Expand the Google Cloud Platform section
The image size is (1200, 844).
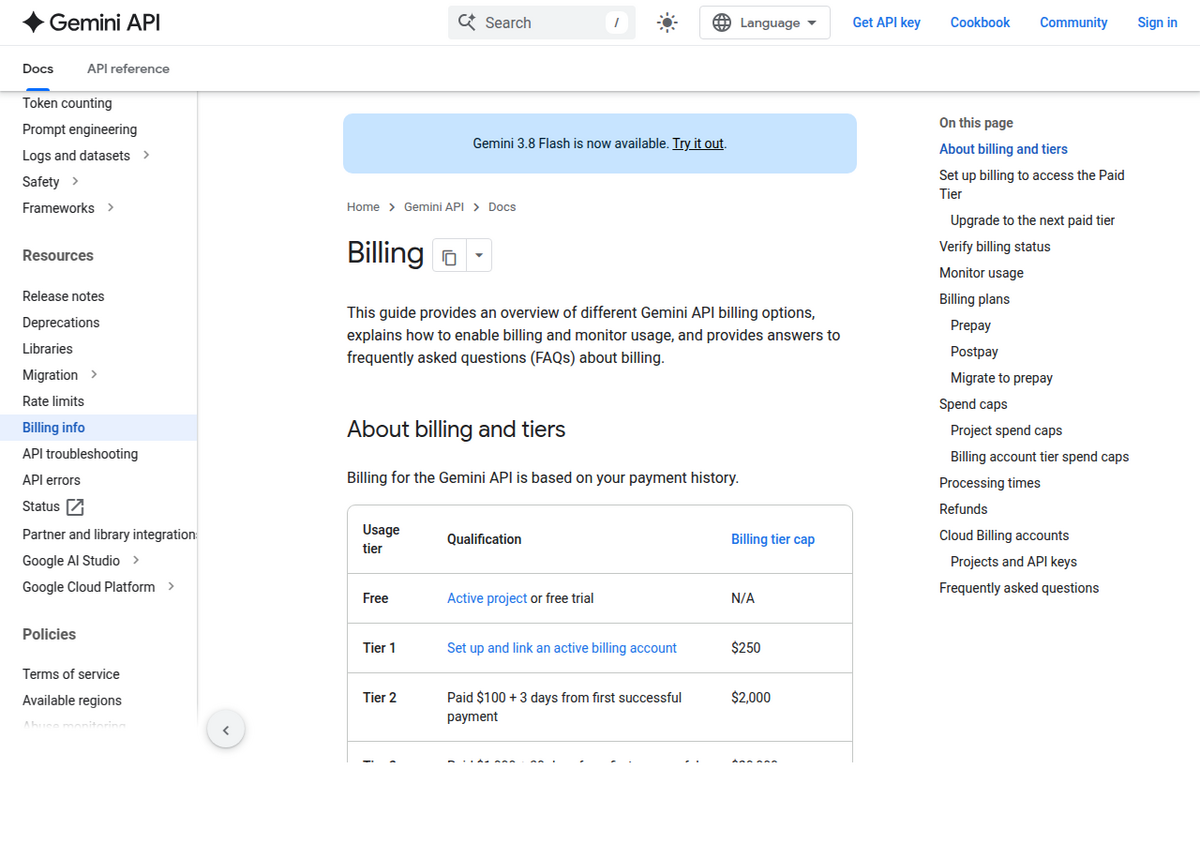[x=171, y=586]
